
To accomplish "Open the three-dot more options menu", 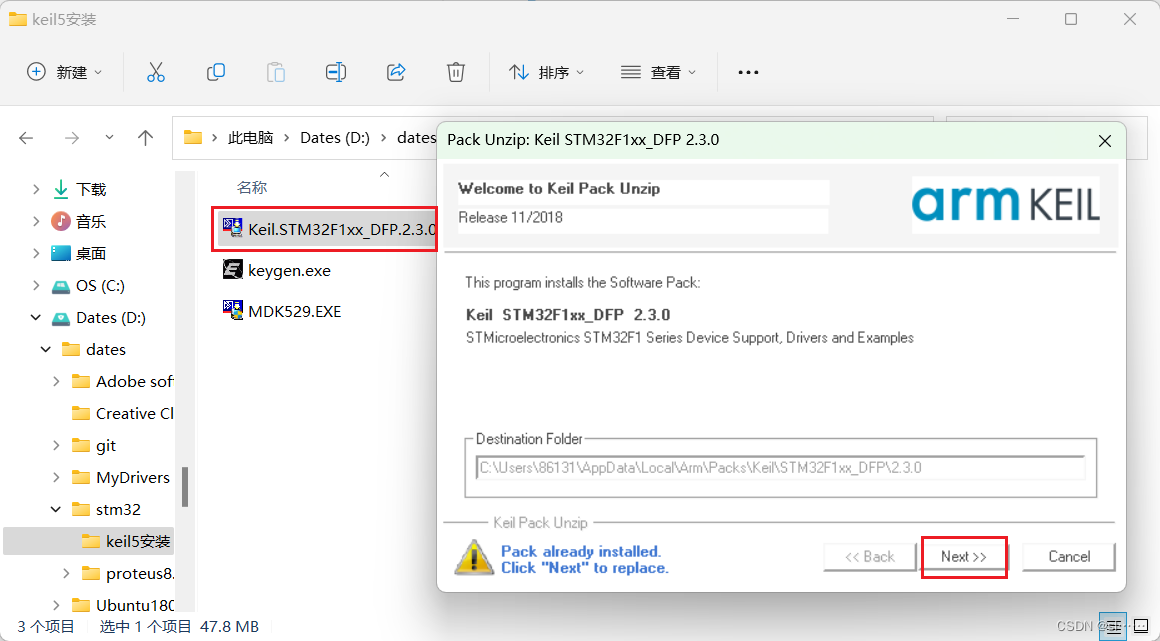I will point(749,72).
